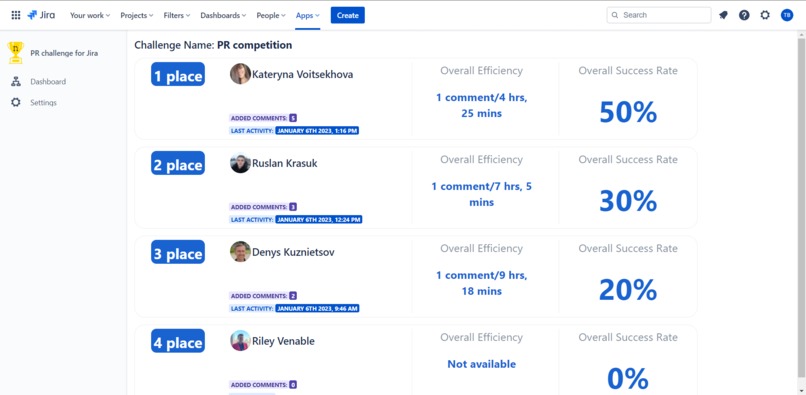Click Kateryna's added comments count 5
806x395 pixels.
pos(293,118)
